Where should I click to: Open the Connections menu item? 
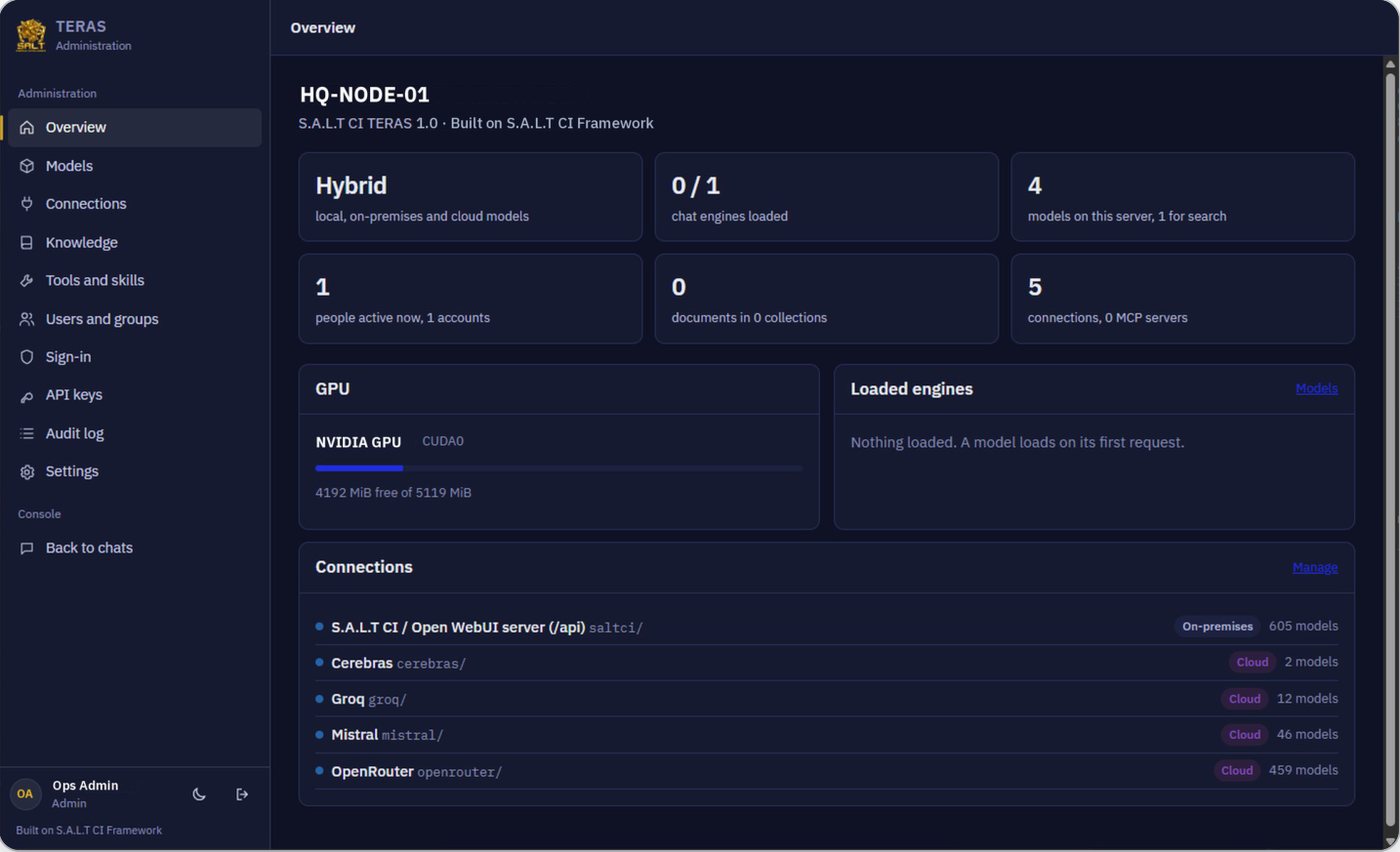135,204
